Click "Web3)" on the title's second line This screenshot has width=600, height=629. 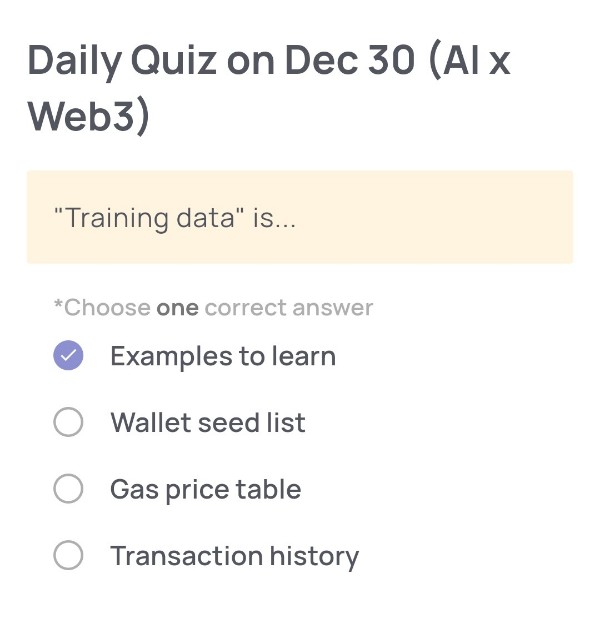(x=88, y=116)
